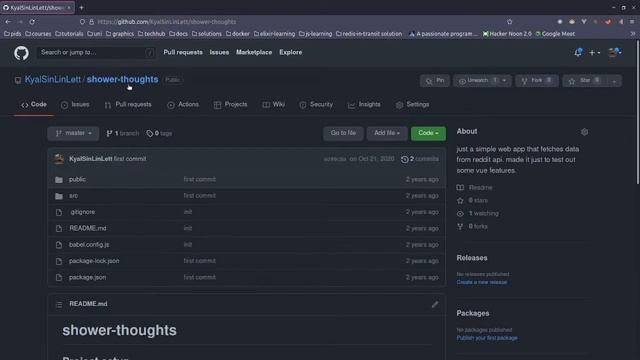640x360 pixels.
Task: Open Issues in top navigation
Action: click(219, 52)
